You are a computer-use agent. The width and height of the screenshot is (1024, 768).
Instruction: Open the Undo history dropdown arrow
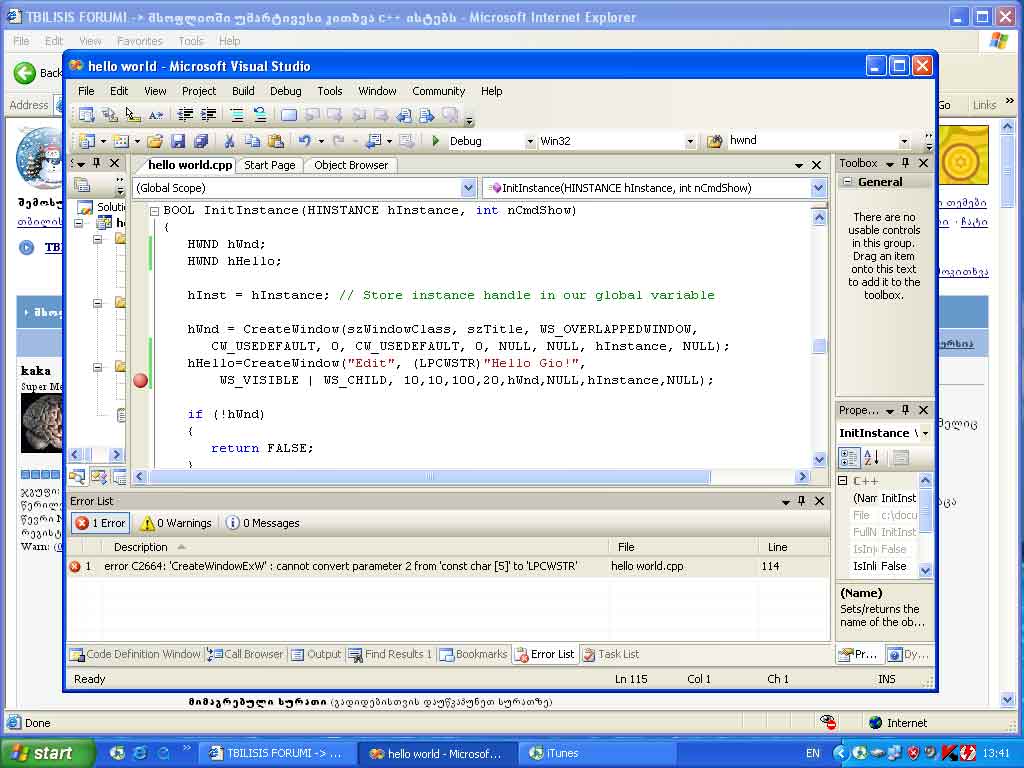[321, 141]
